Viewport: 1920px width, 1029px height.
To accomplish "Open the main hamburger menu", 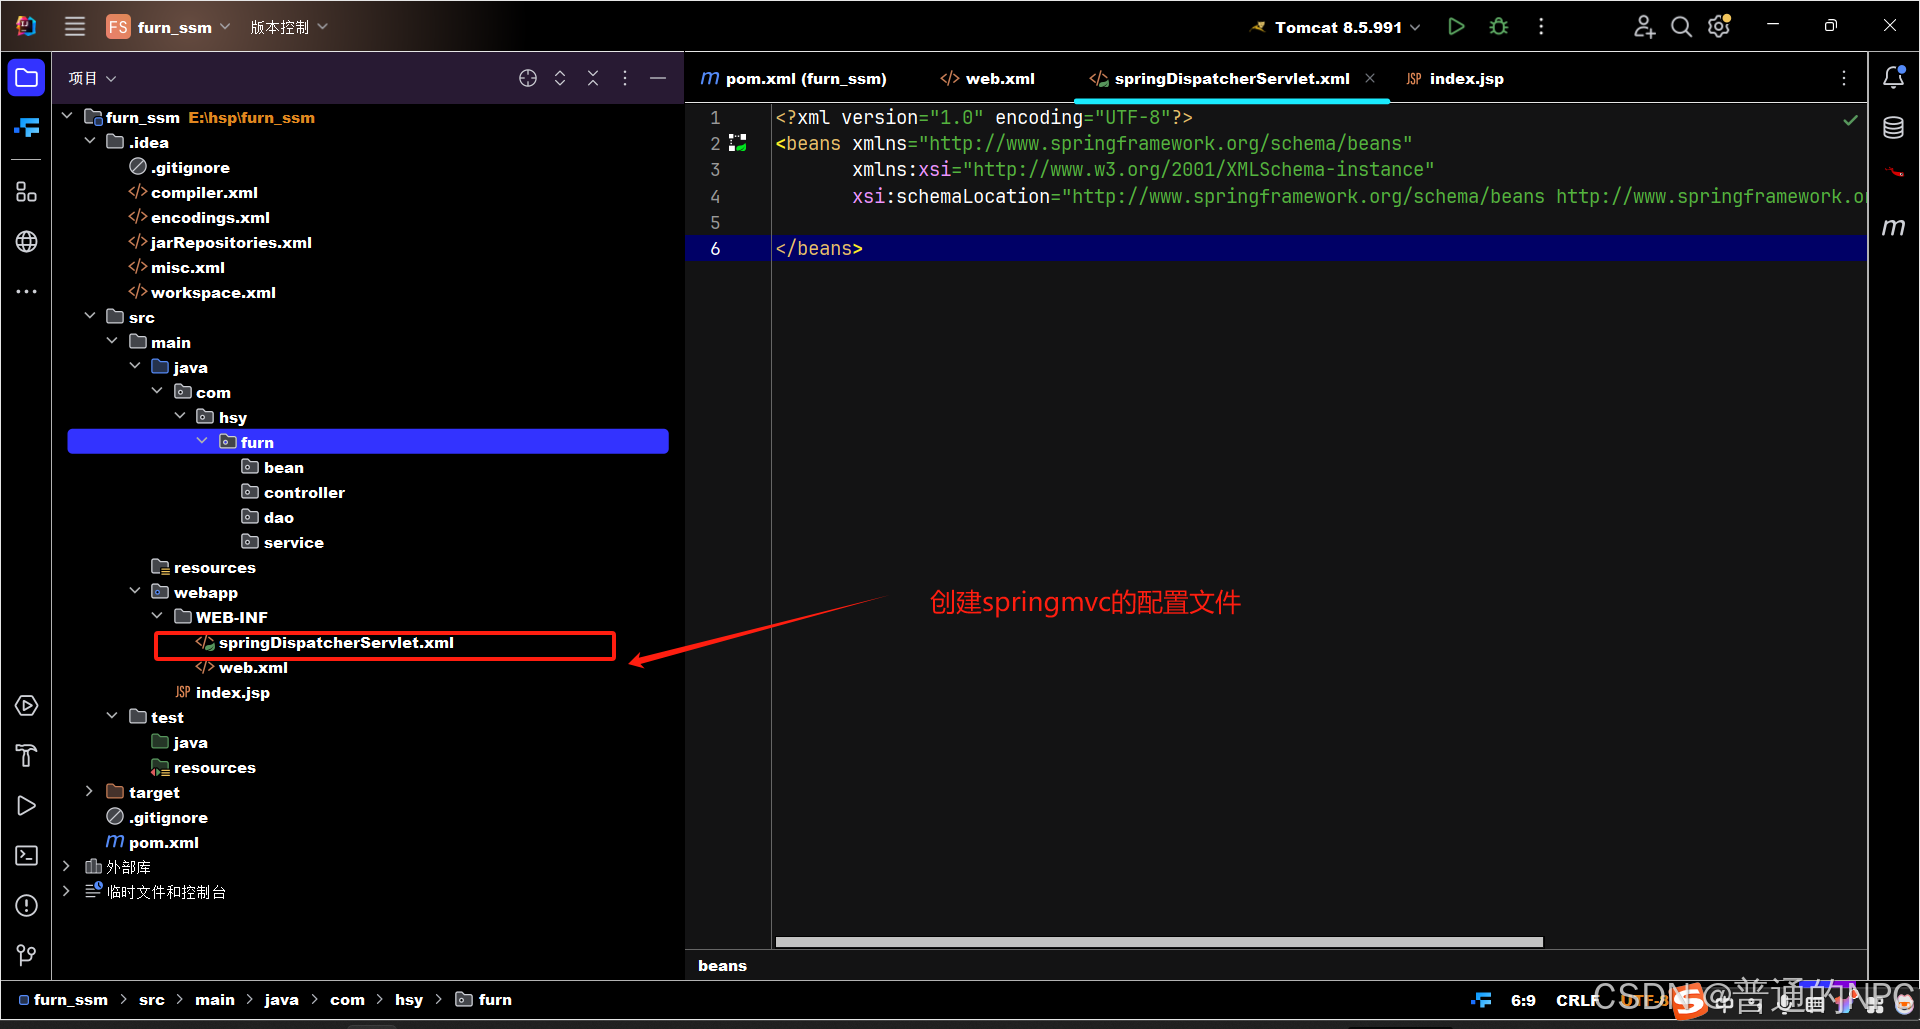I will pyautogui.click(x=75, y=27).
